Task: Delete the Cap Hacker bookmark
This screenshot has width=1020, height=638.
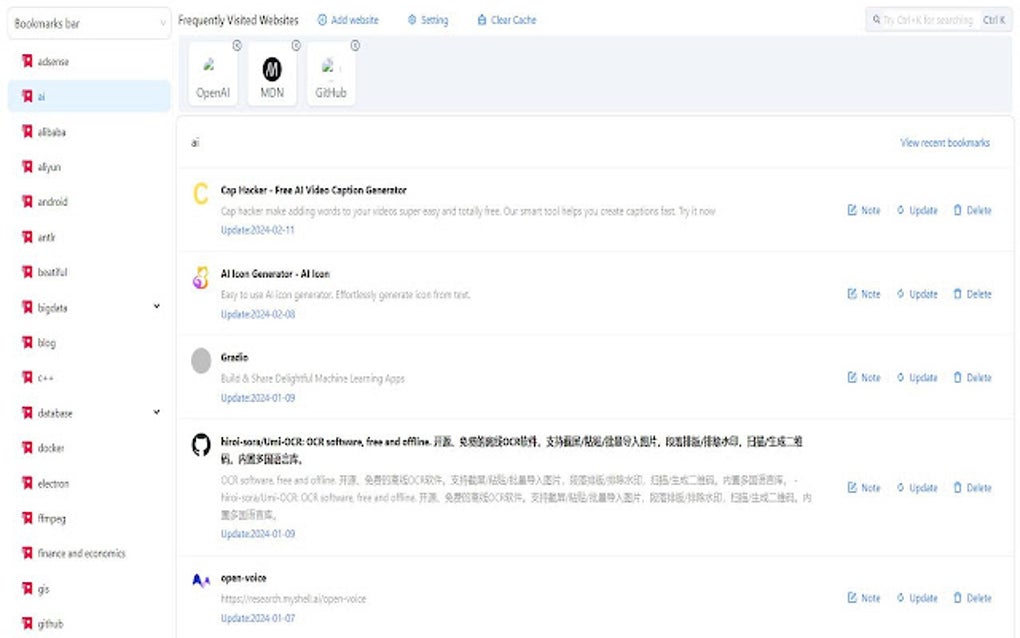Action: (973, 210)
